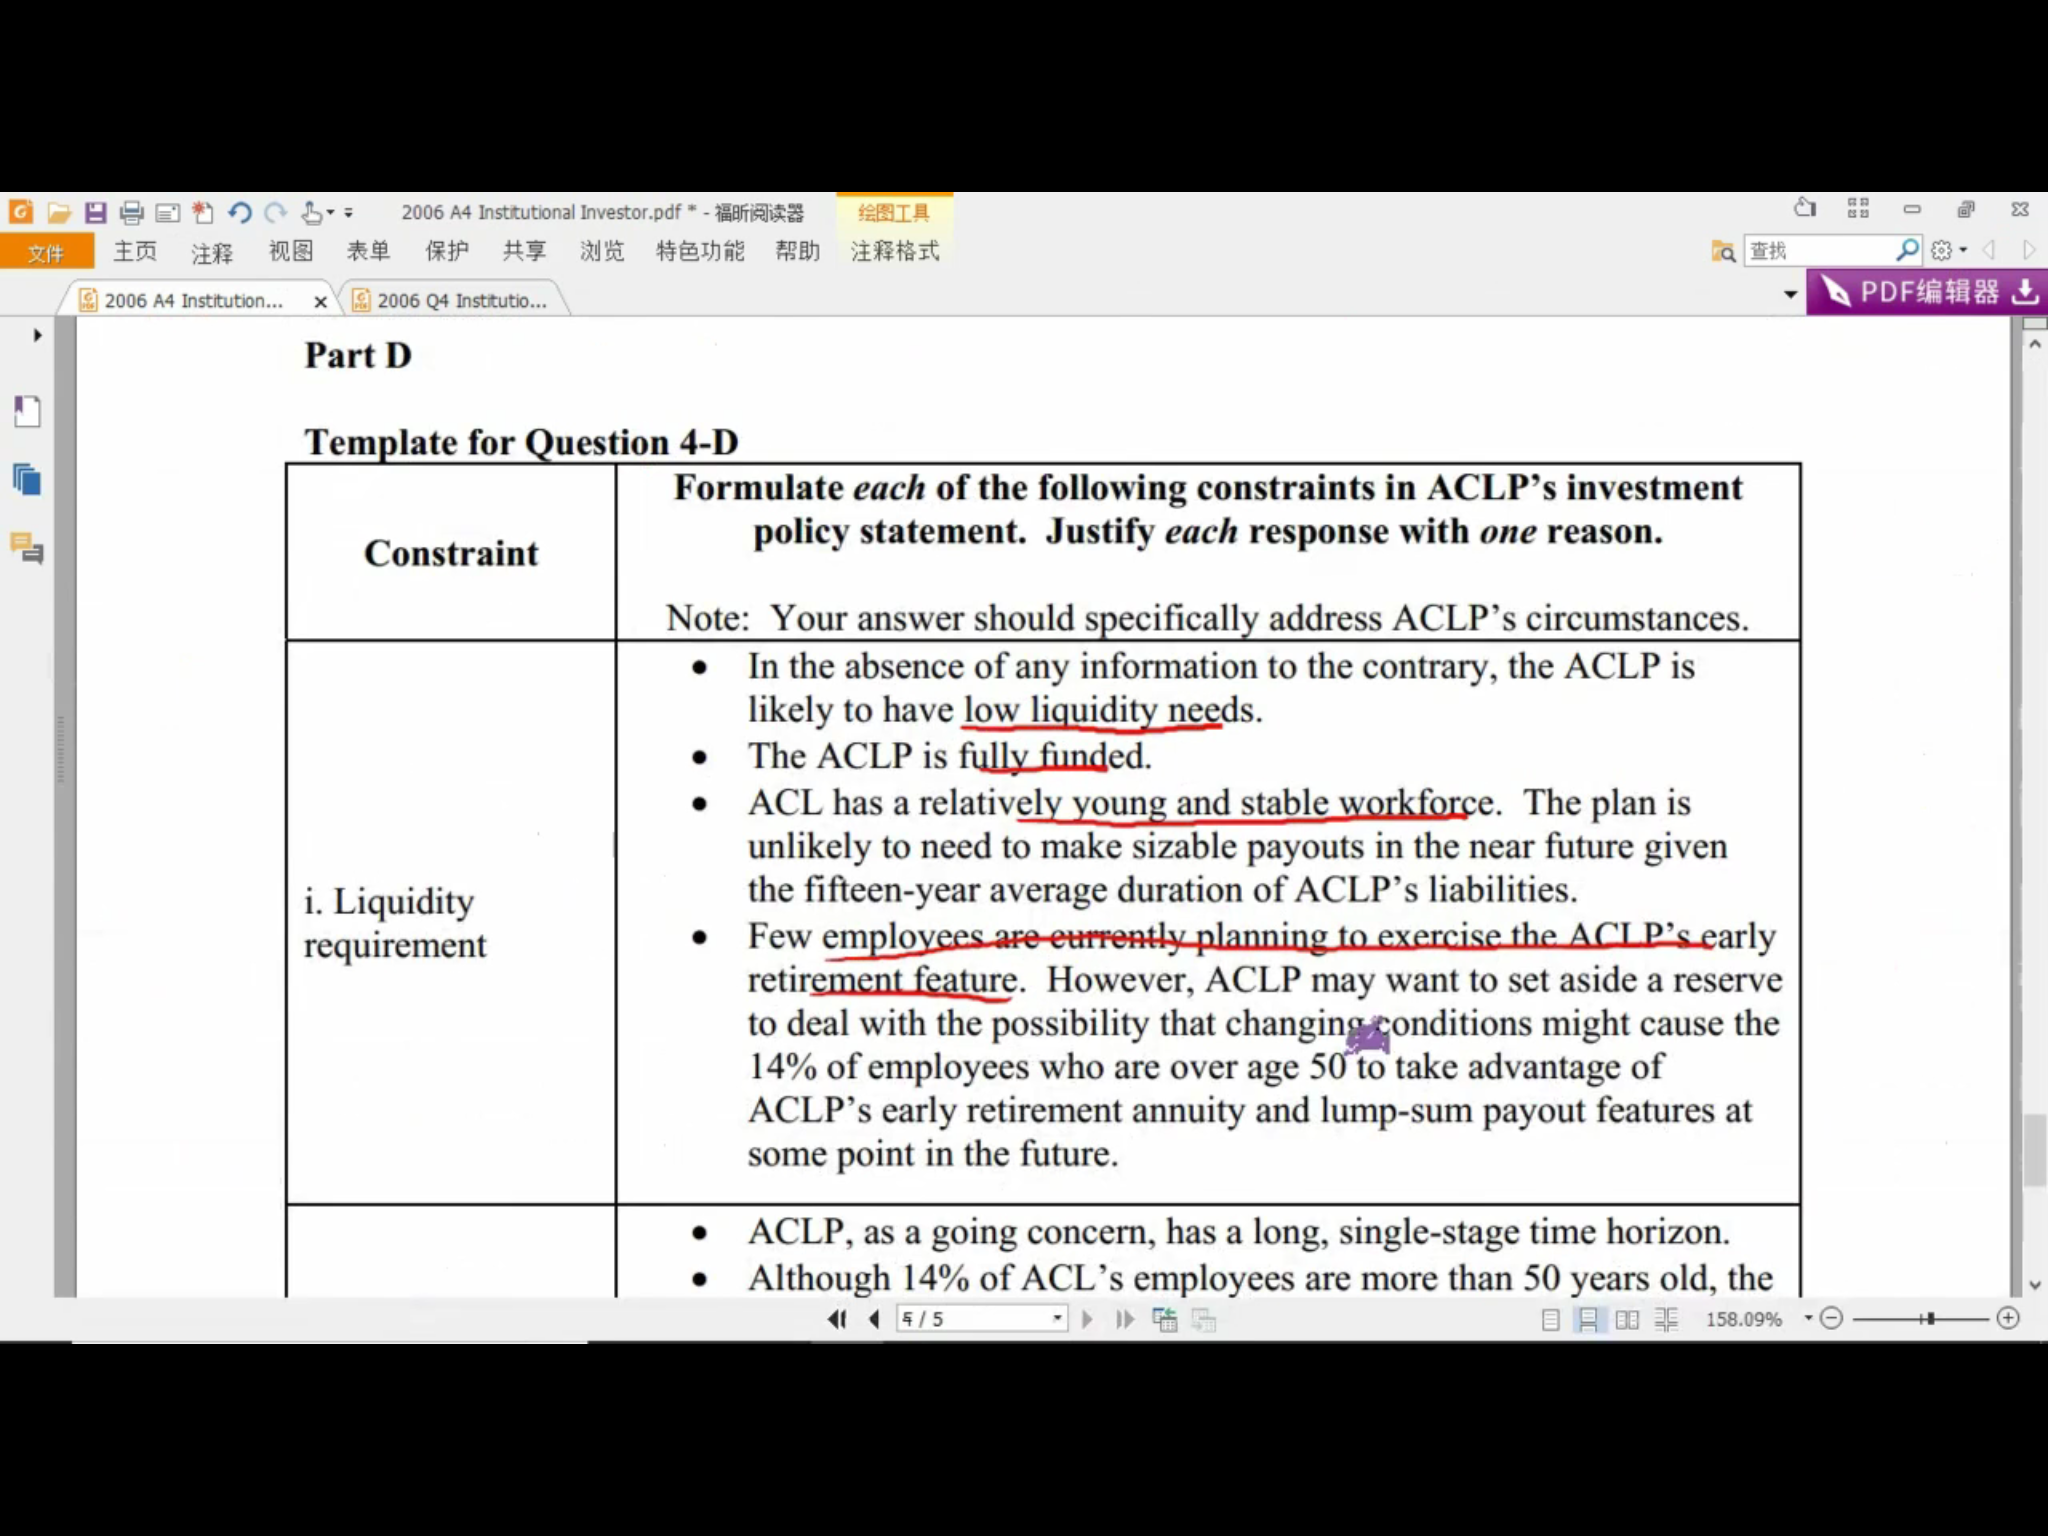Zoom out with the minus button
2048x1536 pixels.
pos(1832,1318)
